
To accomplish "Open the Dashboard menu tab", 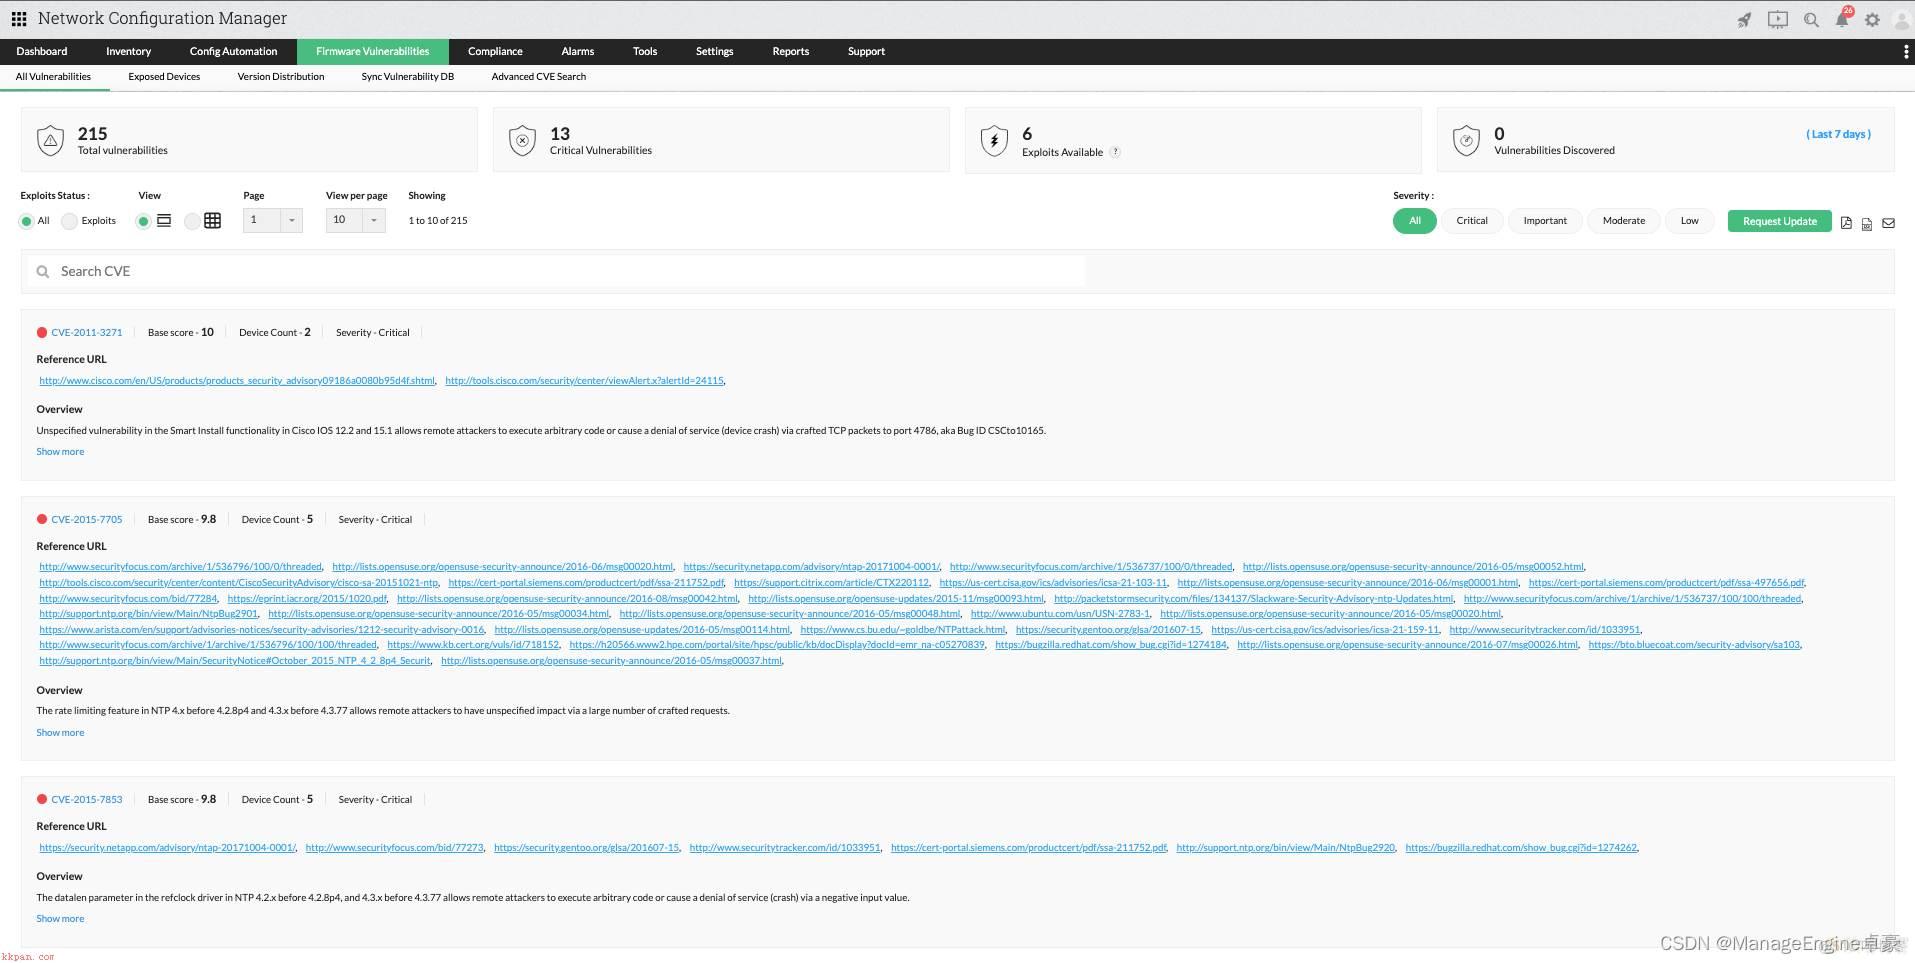I will pyautogui.click(x=42, y=52).
